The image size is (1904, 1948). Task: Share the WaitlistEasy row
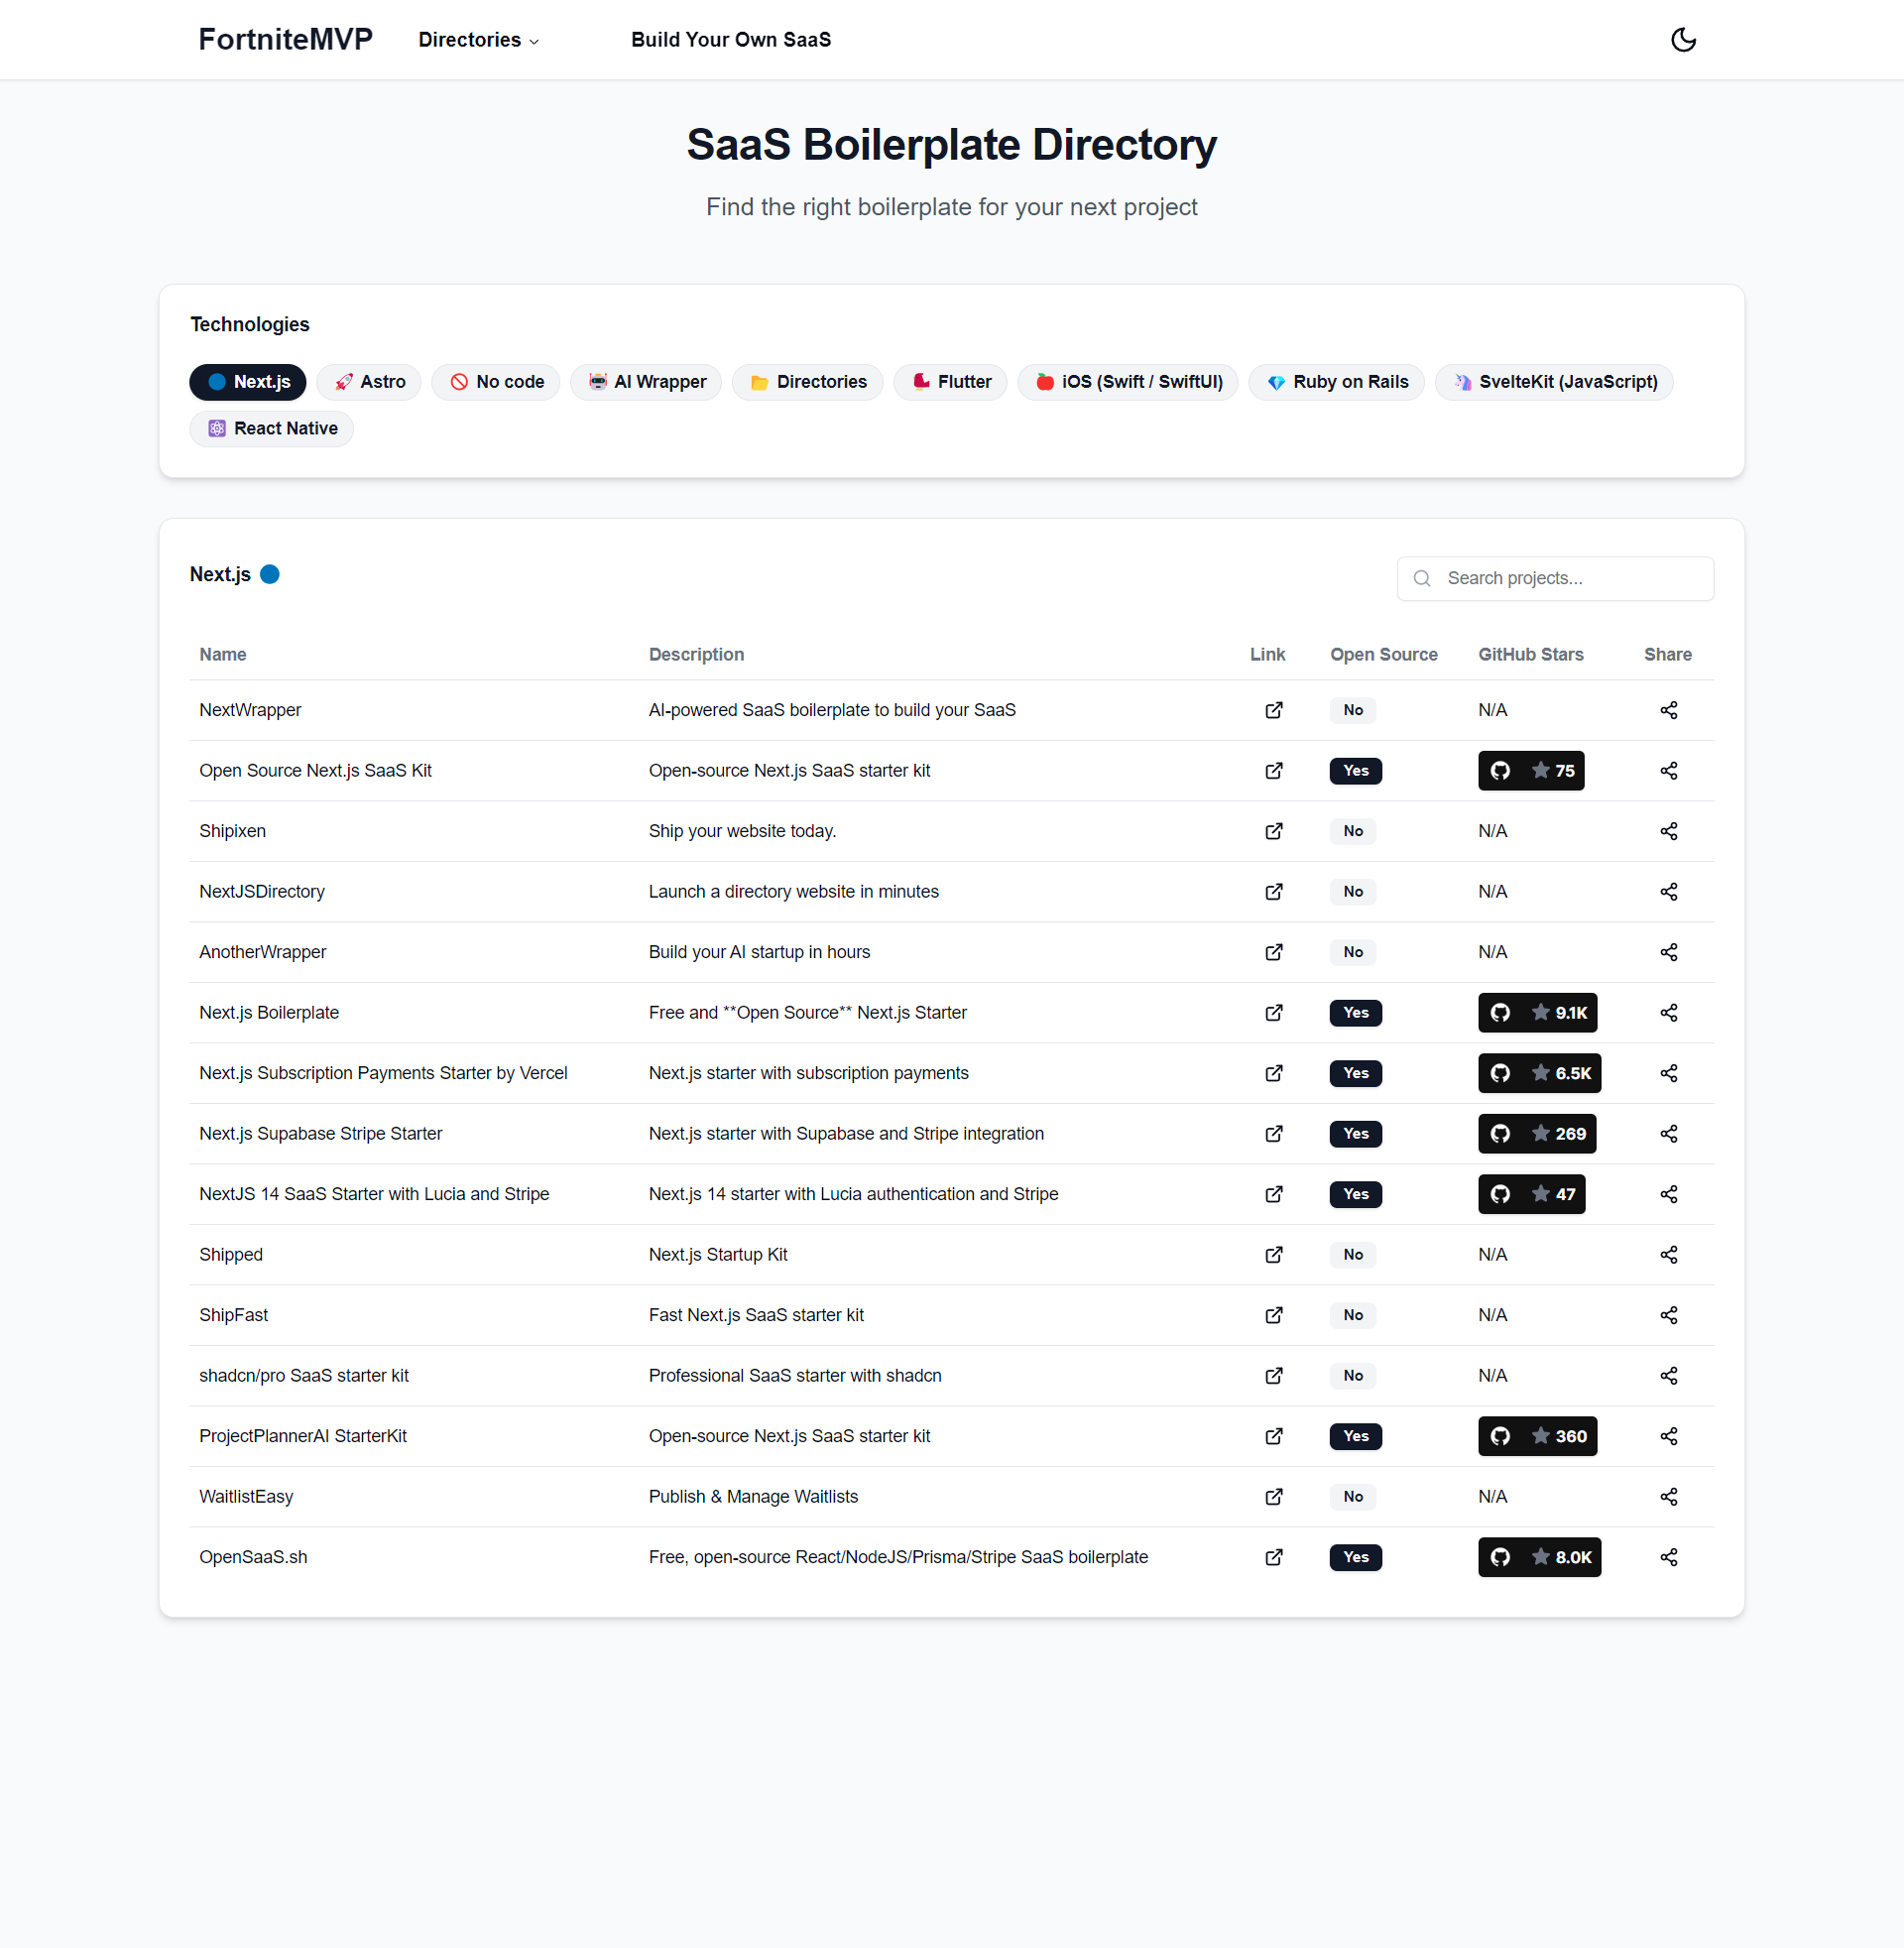[x=1669, y=1497]
